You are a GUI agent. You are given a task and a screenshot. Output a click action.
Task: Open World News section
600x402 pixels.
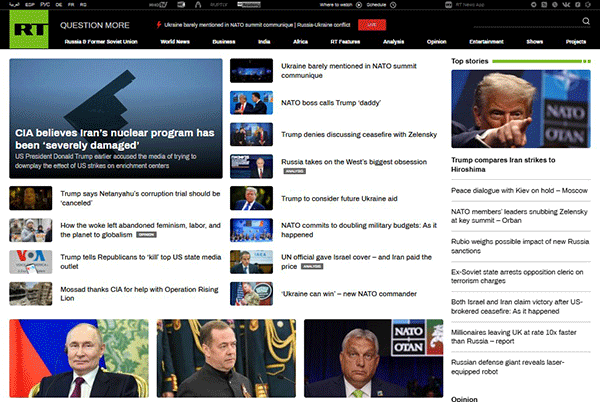click(175, 42)
